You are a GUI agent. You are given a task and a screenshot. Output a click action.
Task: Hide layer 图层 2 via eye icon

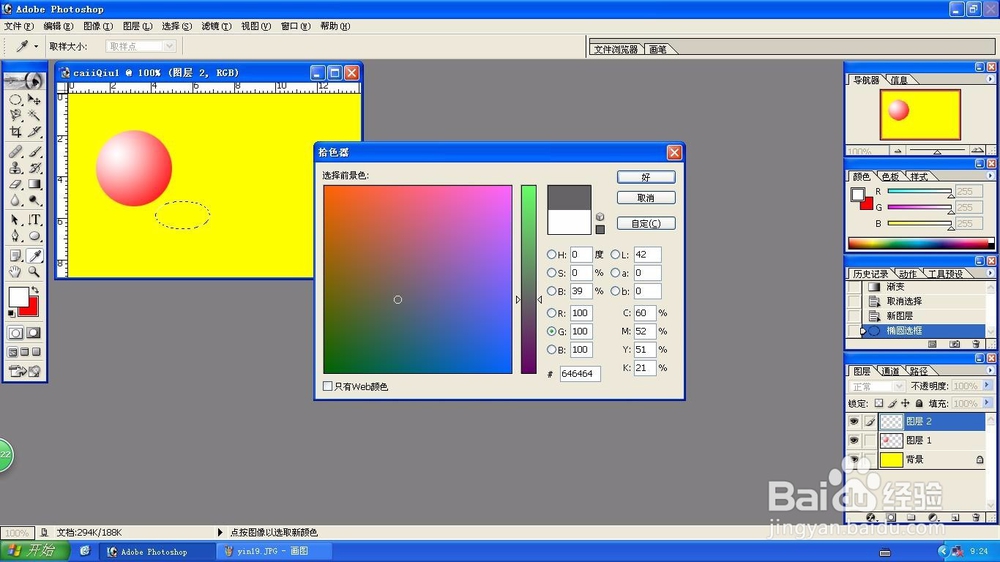(x=854, y=422)
